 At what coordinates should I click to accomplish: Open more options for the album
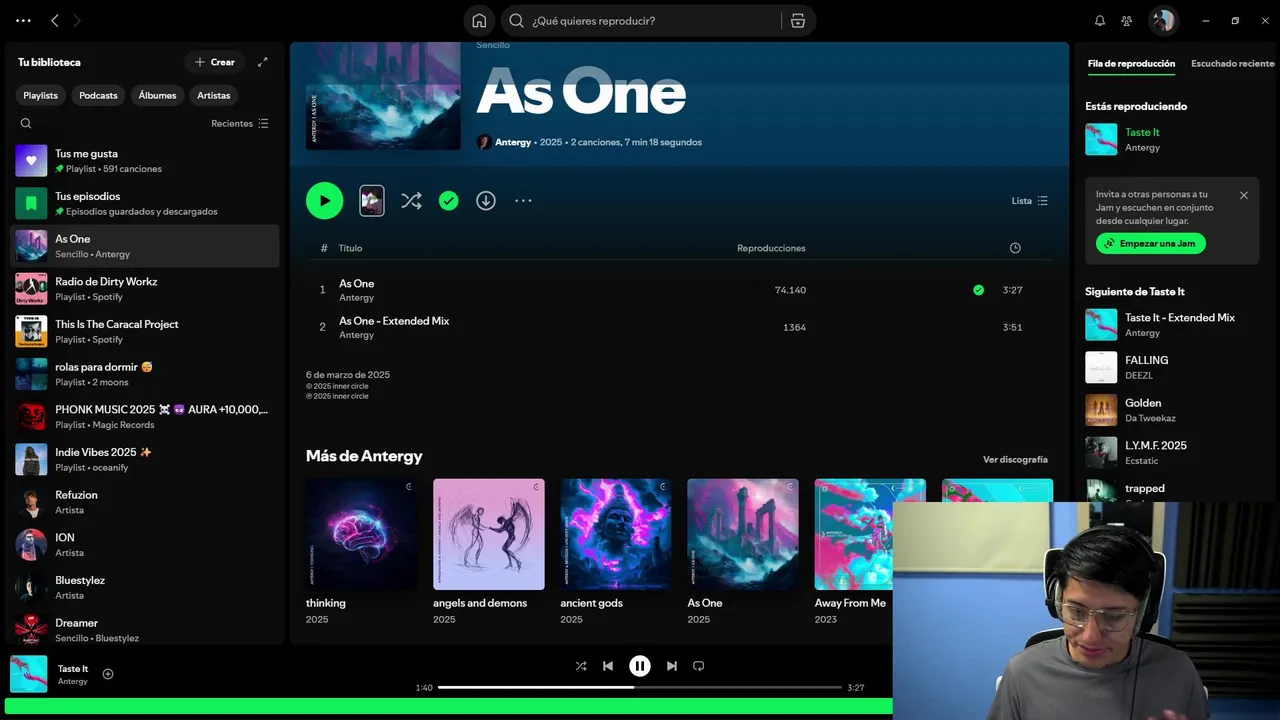(x=523, y=200)
